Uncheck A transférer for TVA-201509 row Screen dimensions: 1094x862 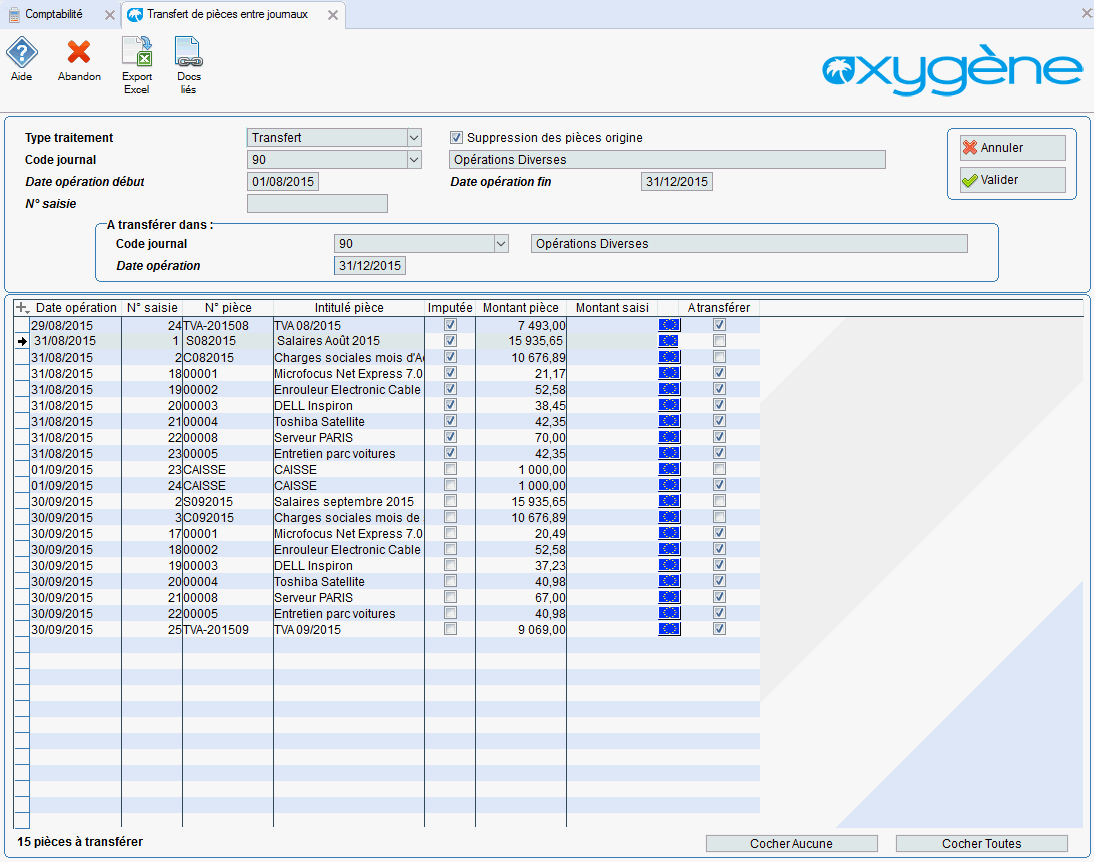point(719,630)
